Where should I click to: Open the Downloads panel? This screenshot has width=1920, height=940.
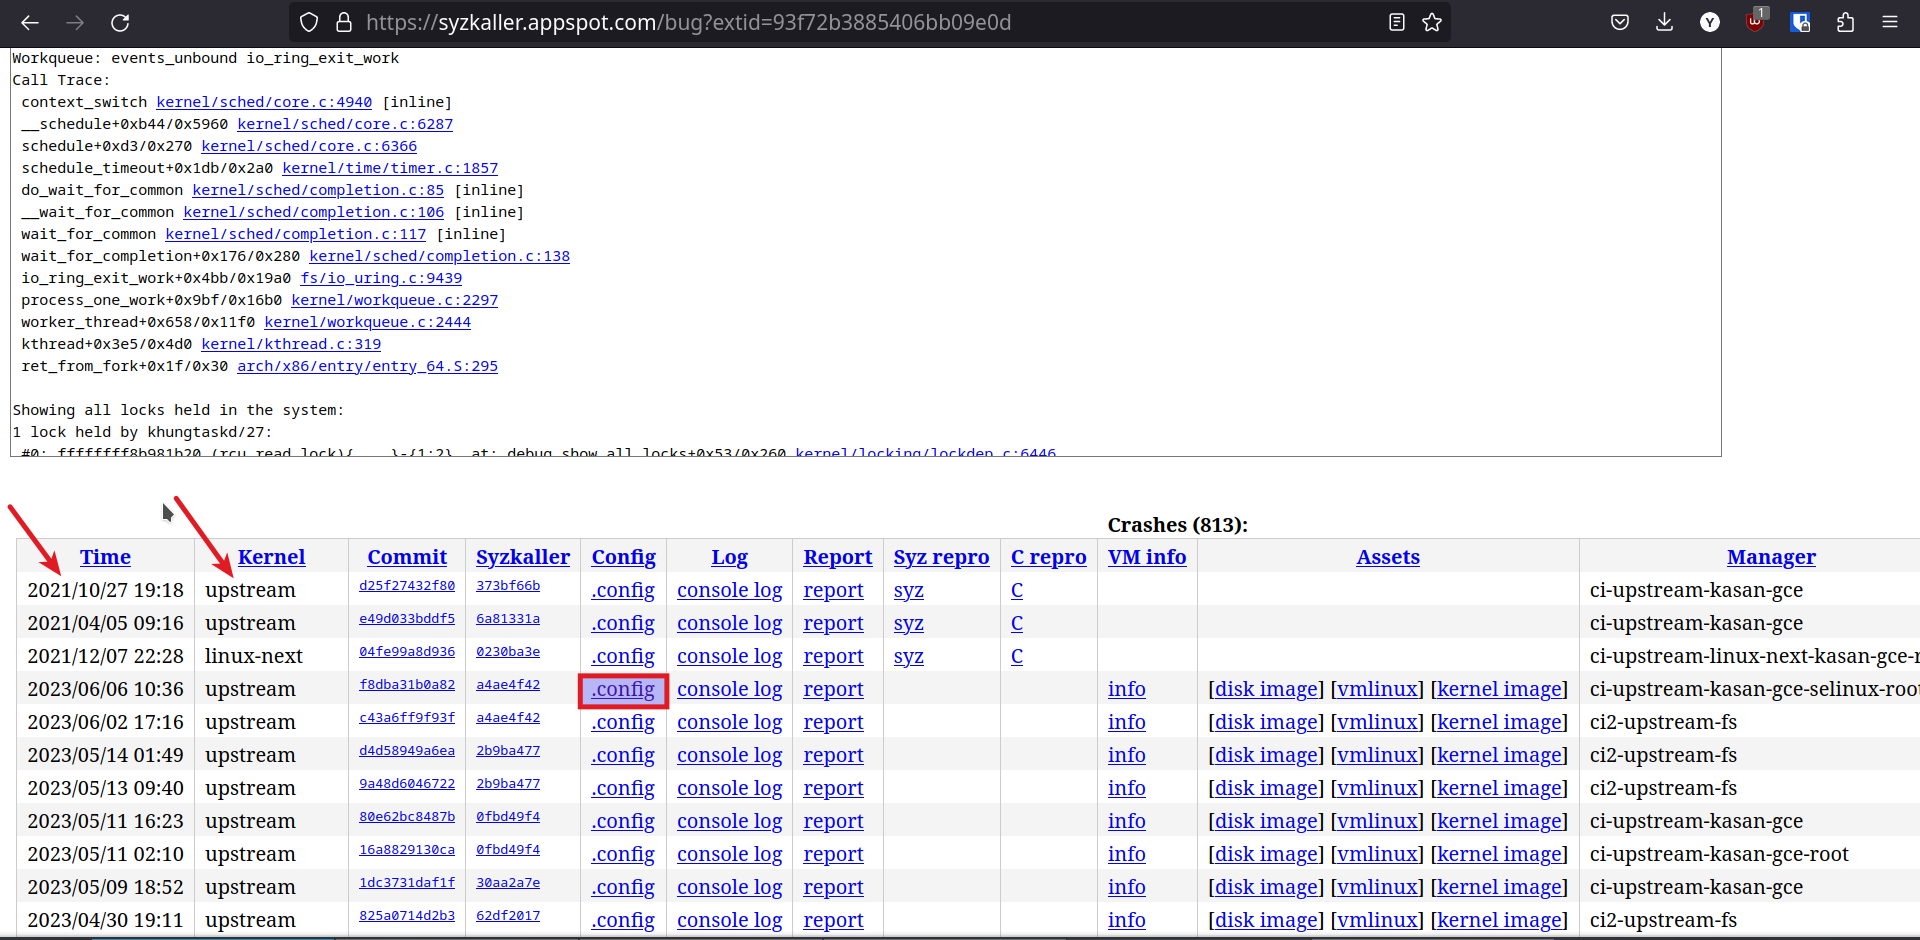(1664, 22)
